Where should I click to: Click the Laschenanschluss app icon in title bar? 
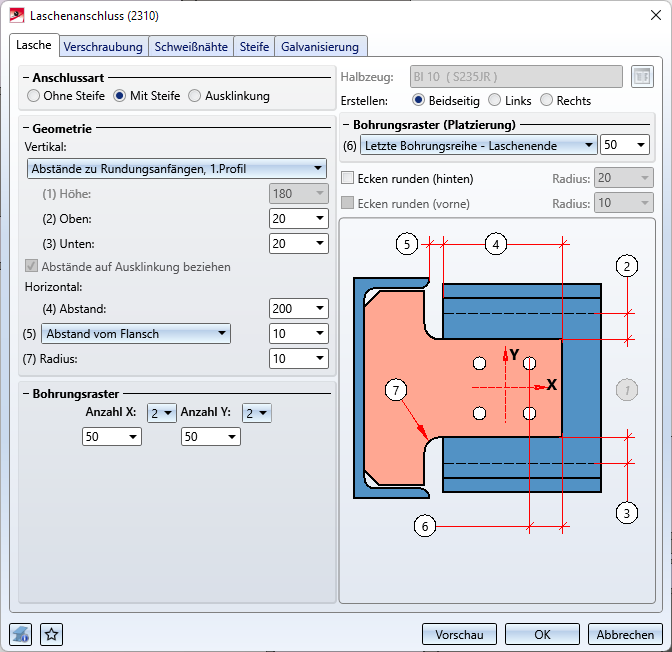[x=16, y=16]
